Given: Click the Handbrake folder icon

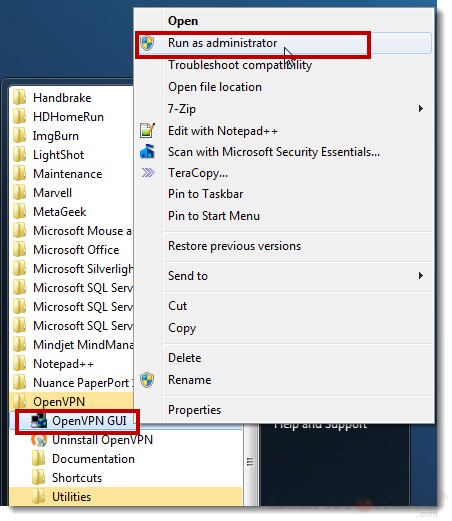Looking at the screenshot, I should pyautogui.click(x=19, y=98).
